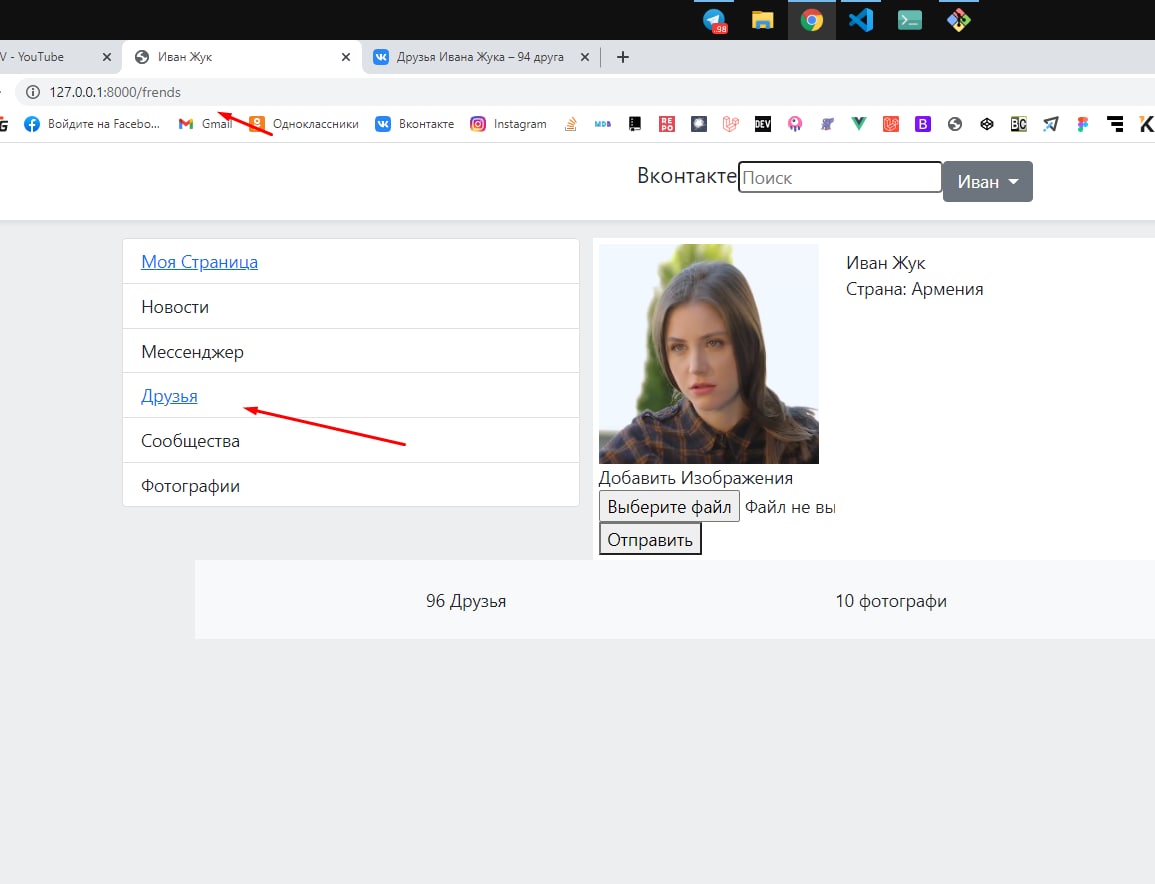Open the PHP elephant bookmark icon
The width and height of the screenshot is (1155, 884).
(827, 124)
